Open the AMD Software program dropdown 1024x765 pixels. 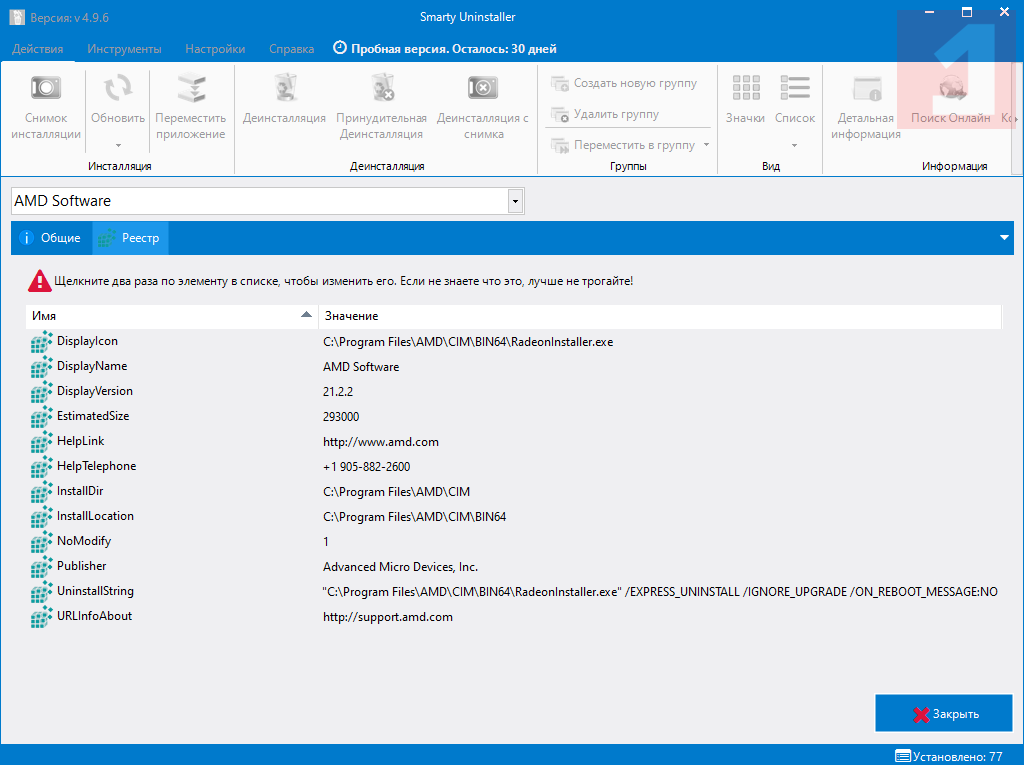pos(515,201)
